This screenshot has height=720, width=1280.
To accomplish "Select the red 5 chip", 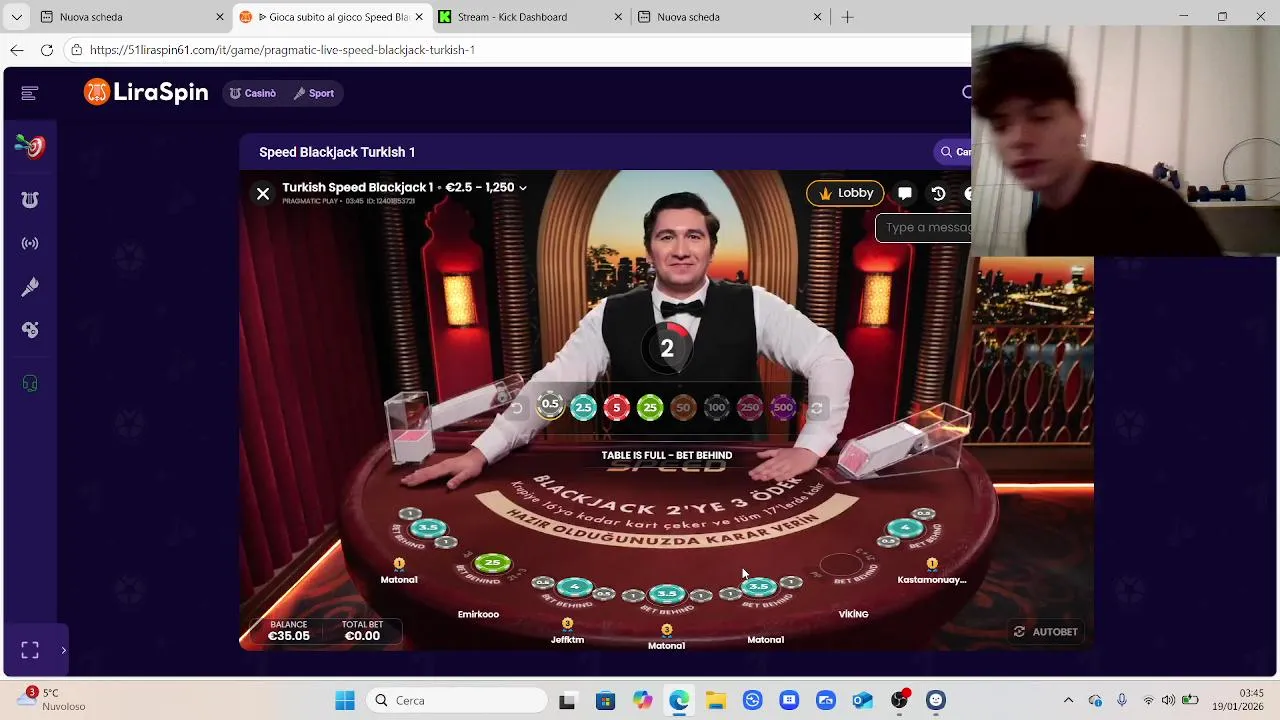I will point(617,407).
